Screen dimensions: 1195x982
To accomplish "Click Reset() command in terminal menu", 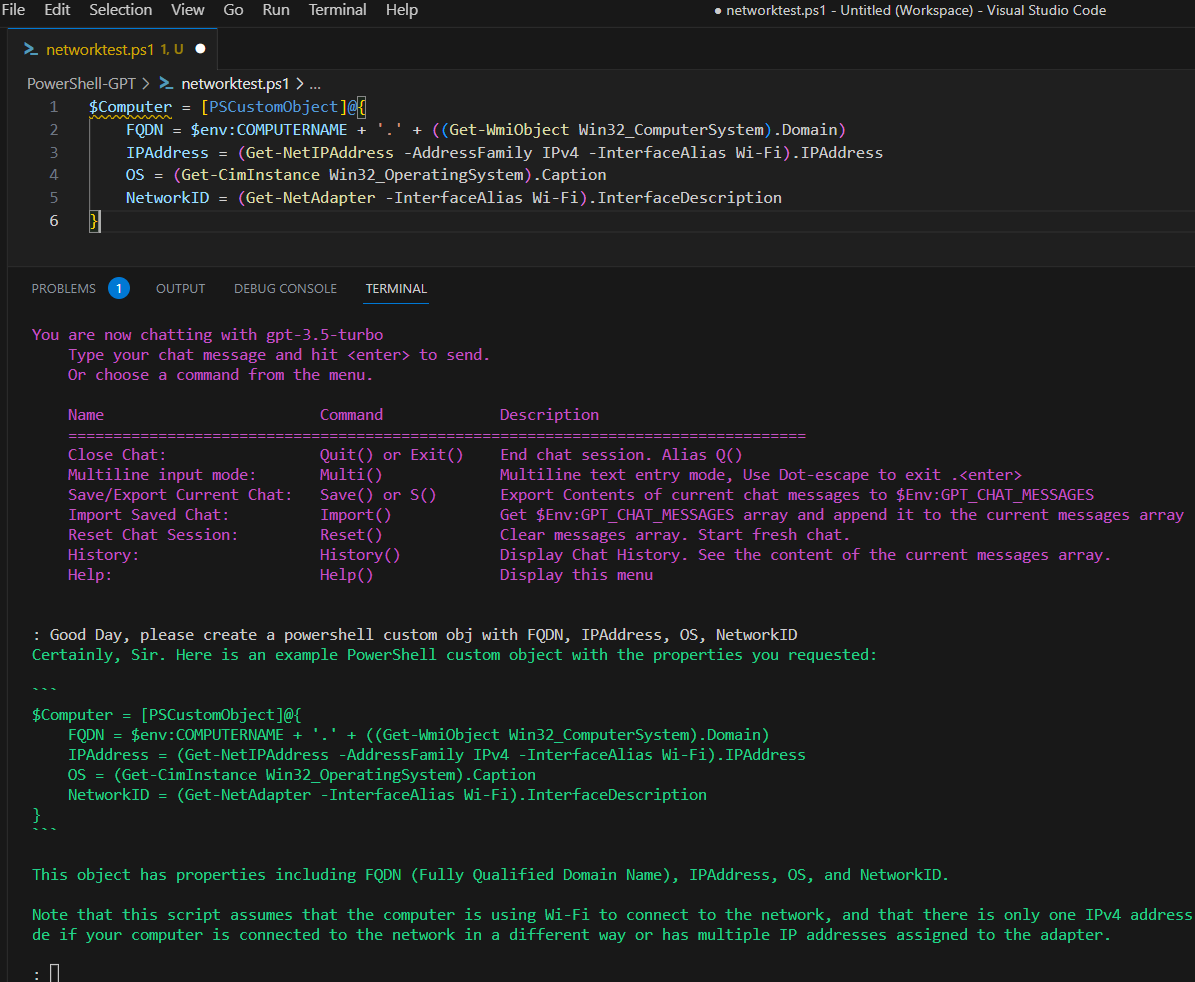I will point(351,535).
